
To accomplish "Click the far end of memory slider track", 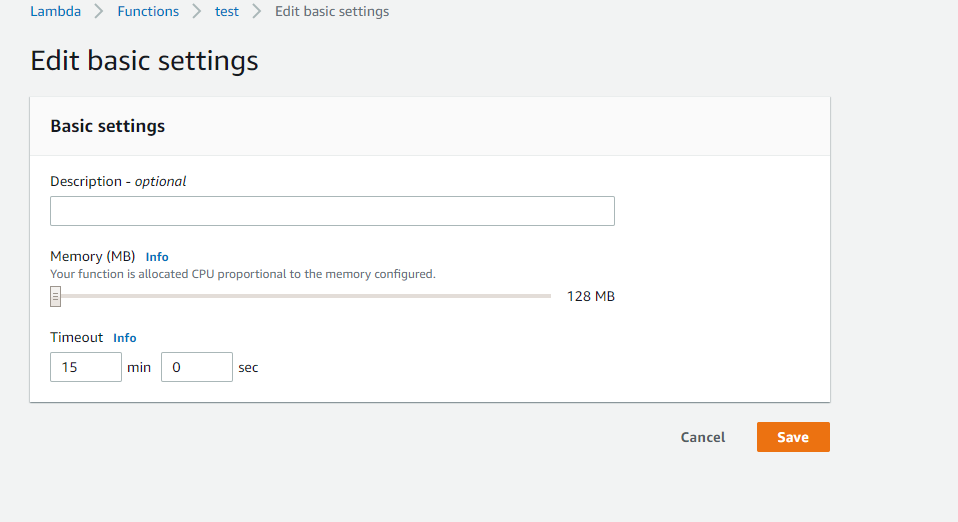I will click(549, 296).
